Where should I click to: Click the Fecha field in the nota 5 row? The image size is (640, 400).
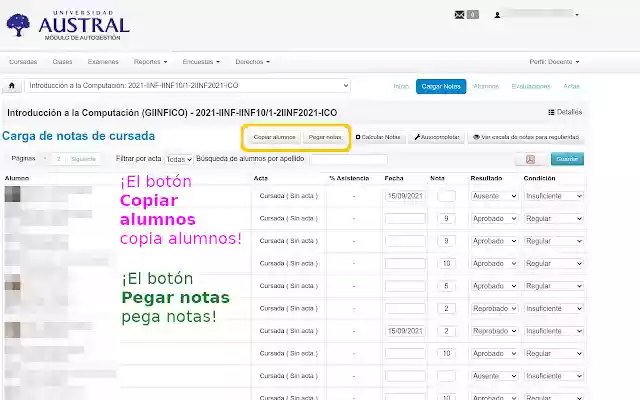405,286
